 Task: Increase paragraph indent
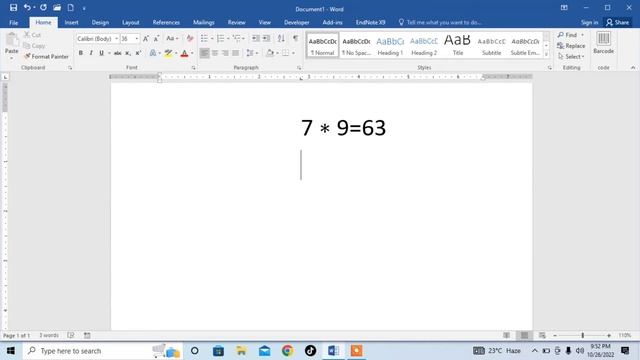(266, 38)
